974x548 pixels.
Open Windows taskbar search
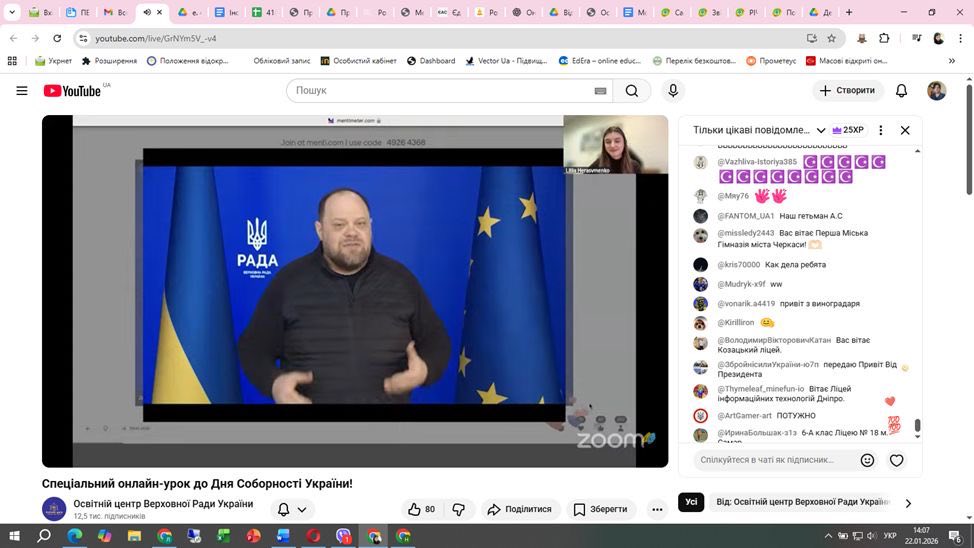pos(43,536)
